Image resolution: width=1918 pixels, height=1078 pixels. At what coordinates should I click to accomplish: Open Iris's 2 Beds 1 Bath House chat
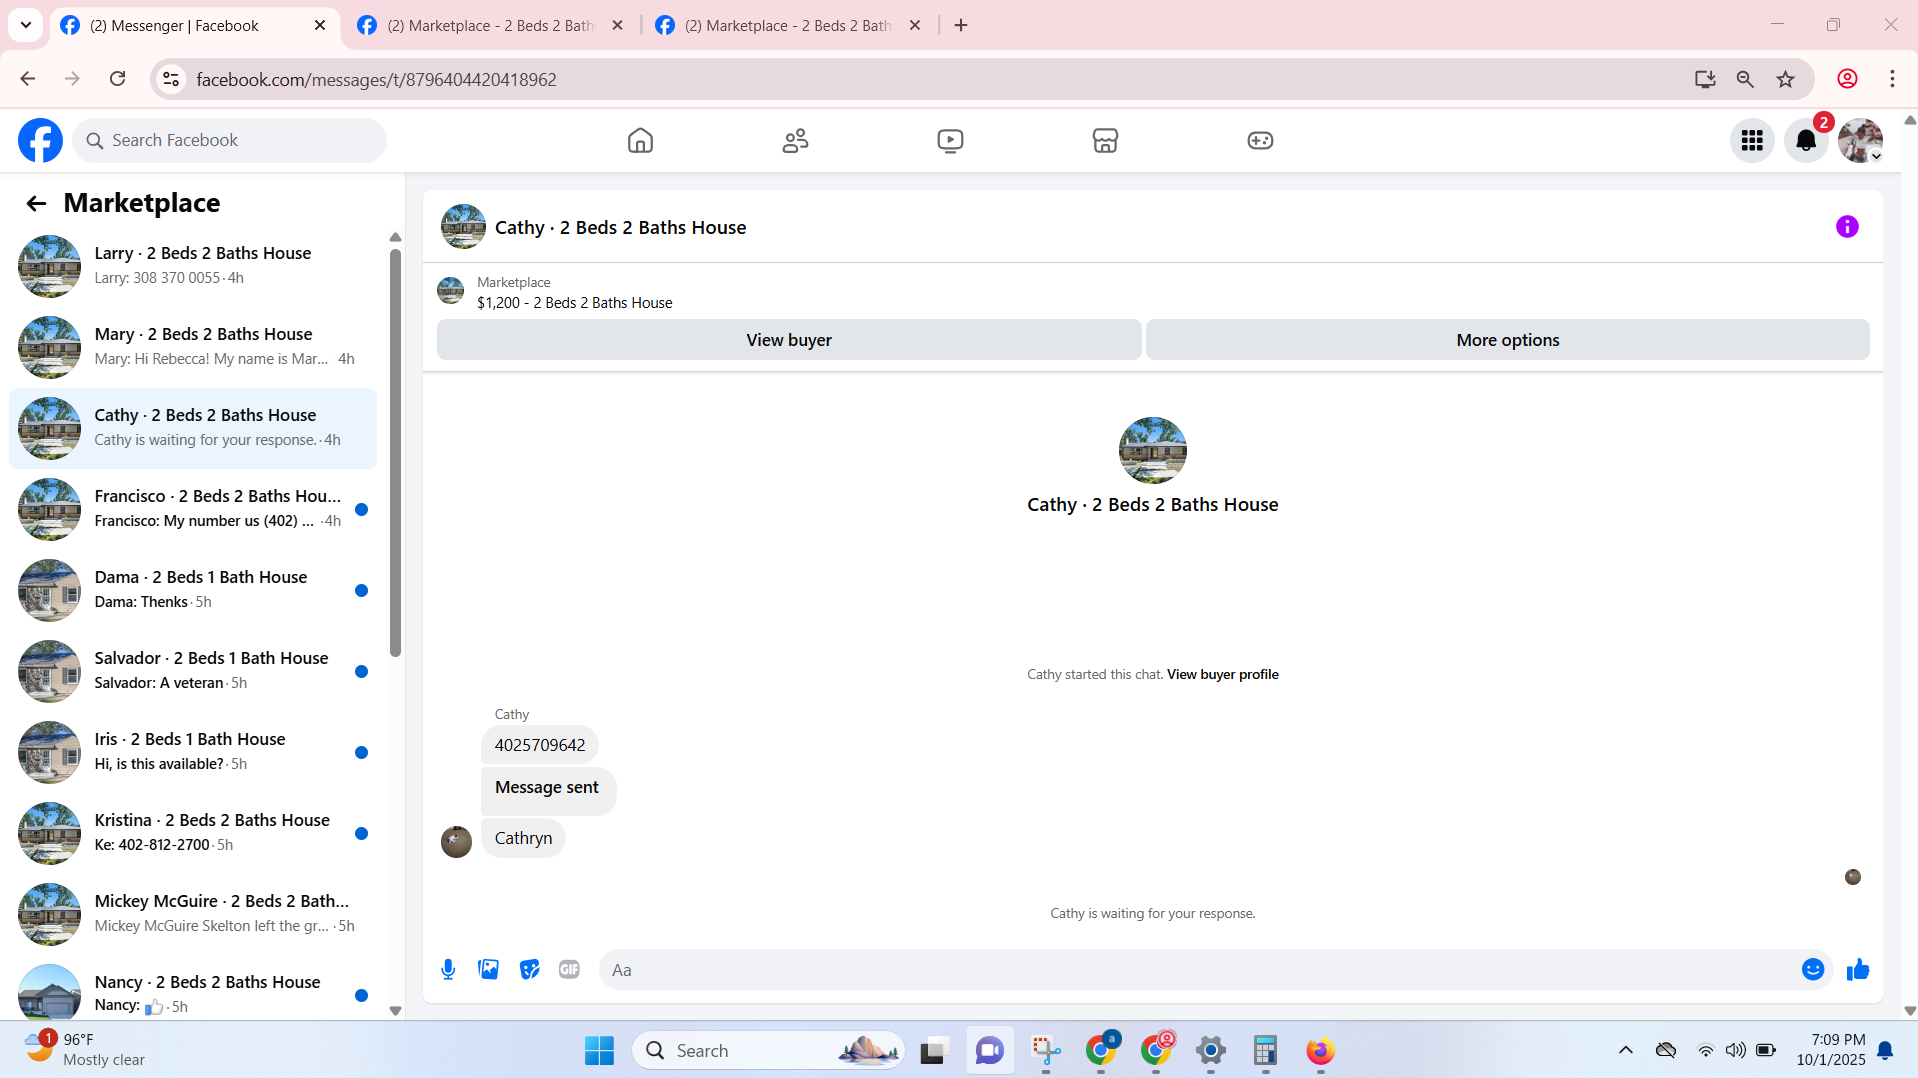click(193, 752)
